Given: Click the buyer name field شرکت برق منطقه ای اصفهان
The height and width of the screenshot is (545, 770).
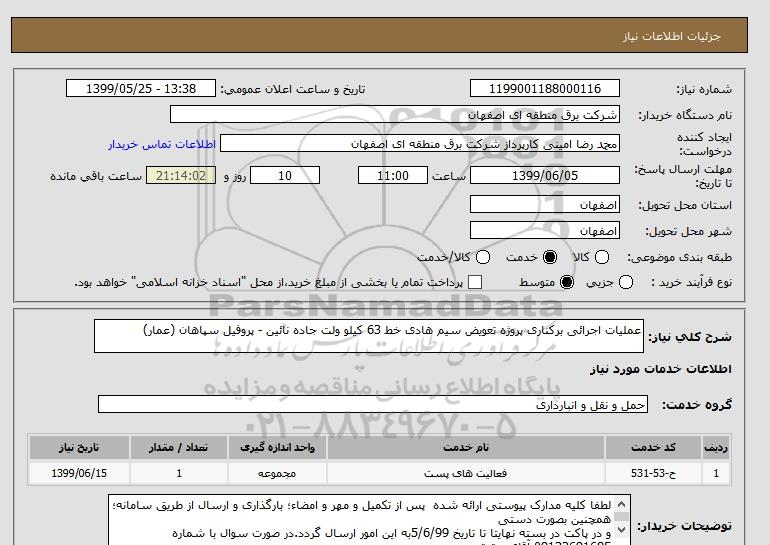Looking at the screenshot, I should [395, 114].
